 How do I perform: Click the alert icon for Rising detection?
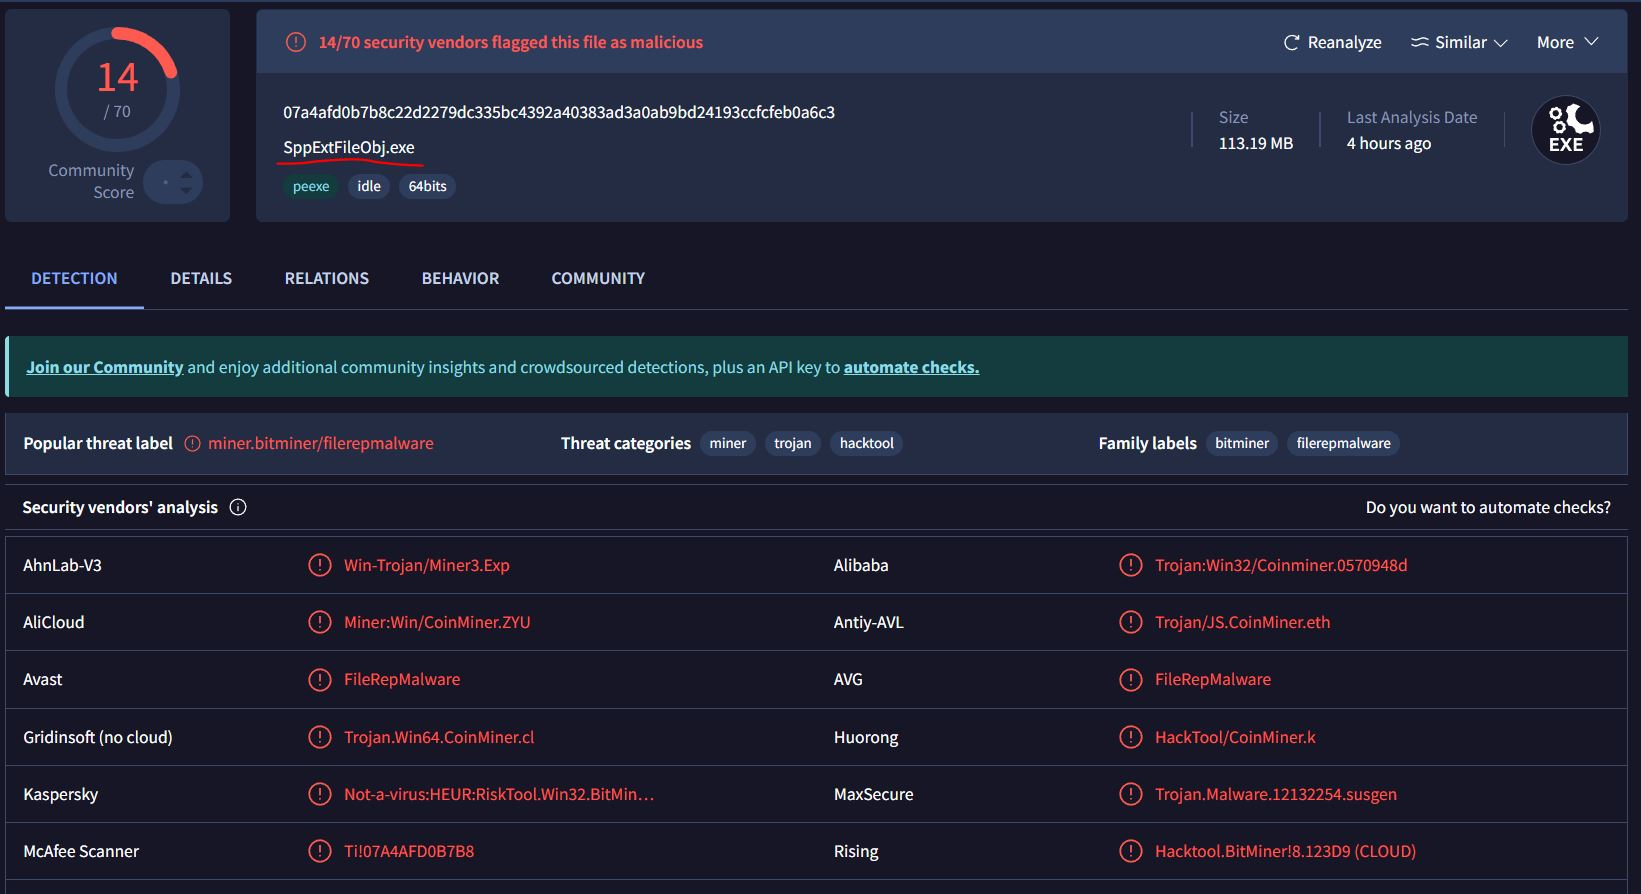click(x=1130, y=851)
